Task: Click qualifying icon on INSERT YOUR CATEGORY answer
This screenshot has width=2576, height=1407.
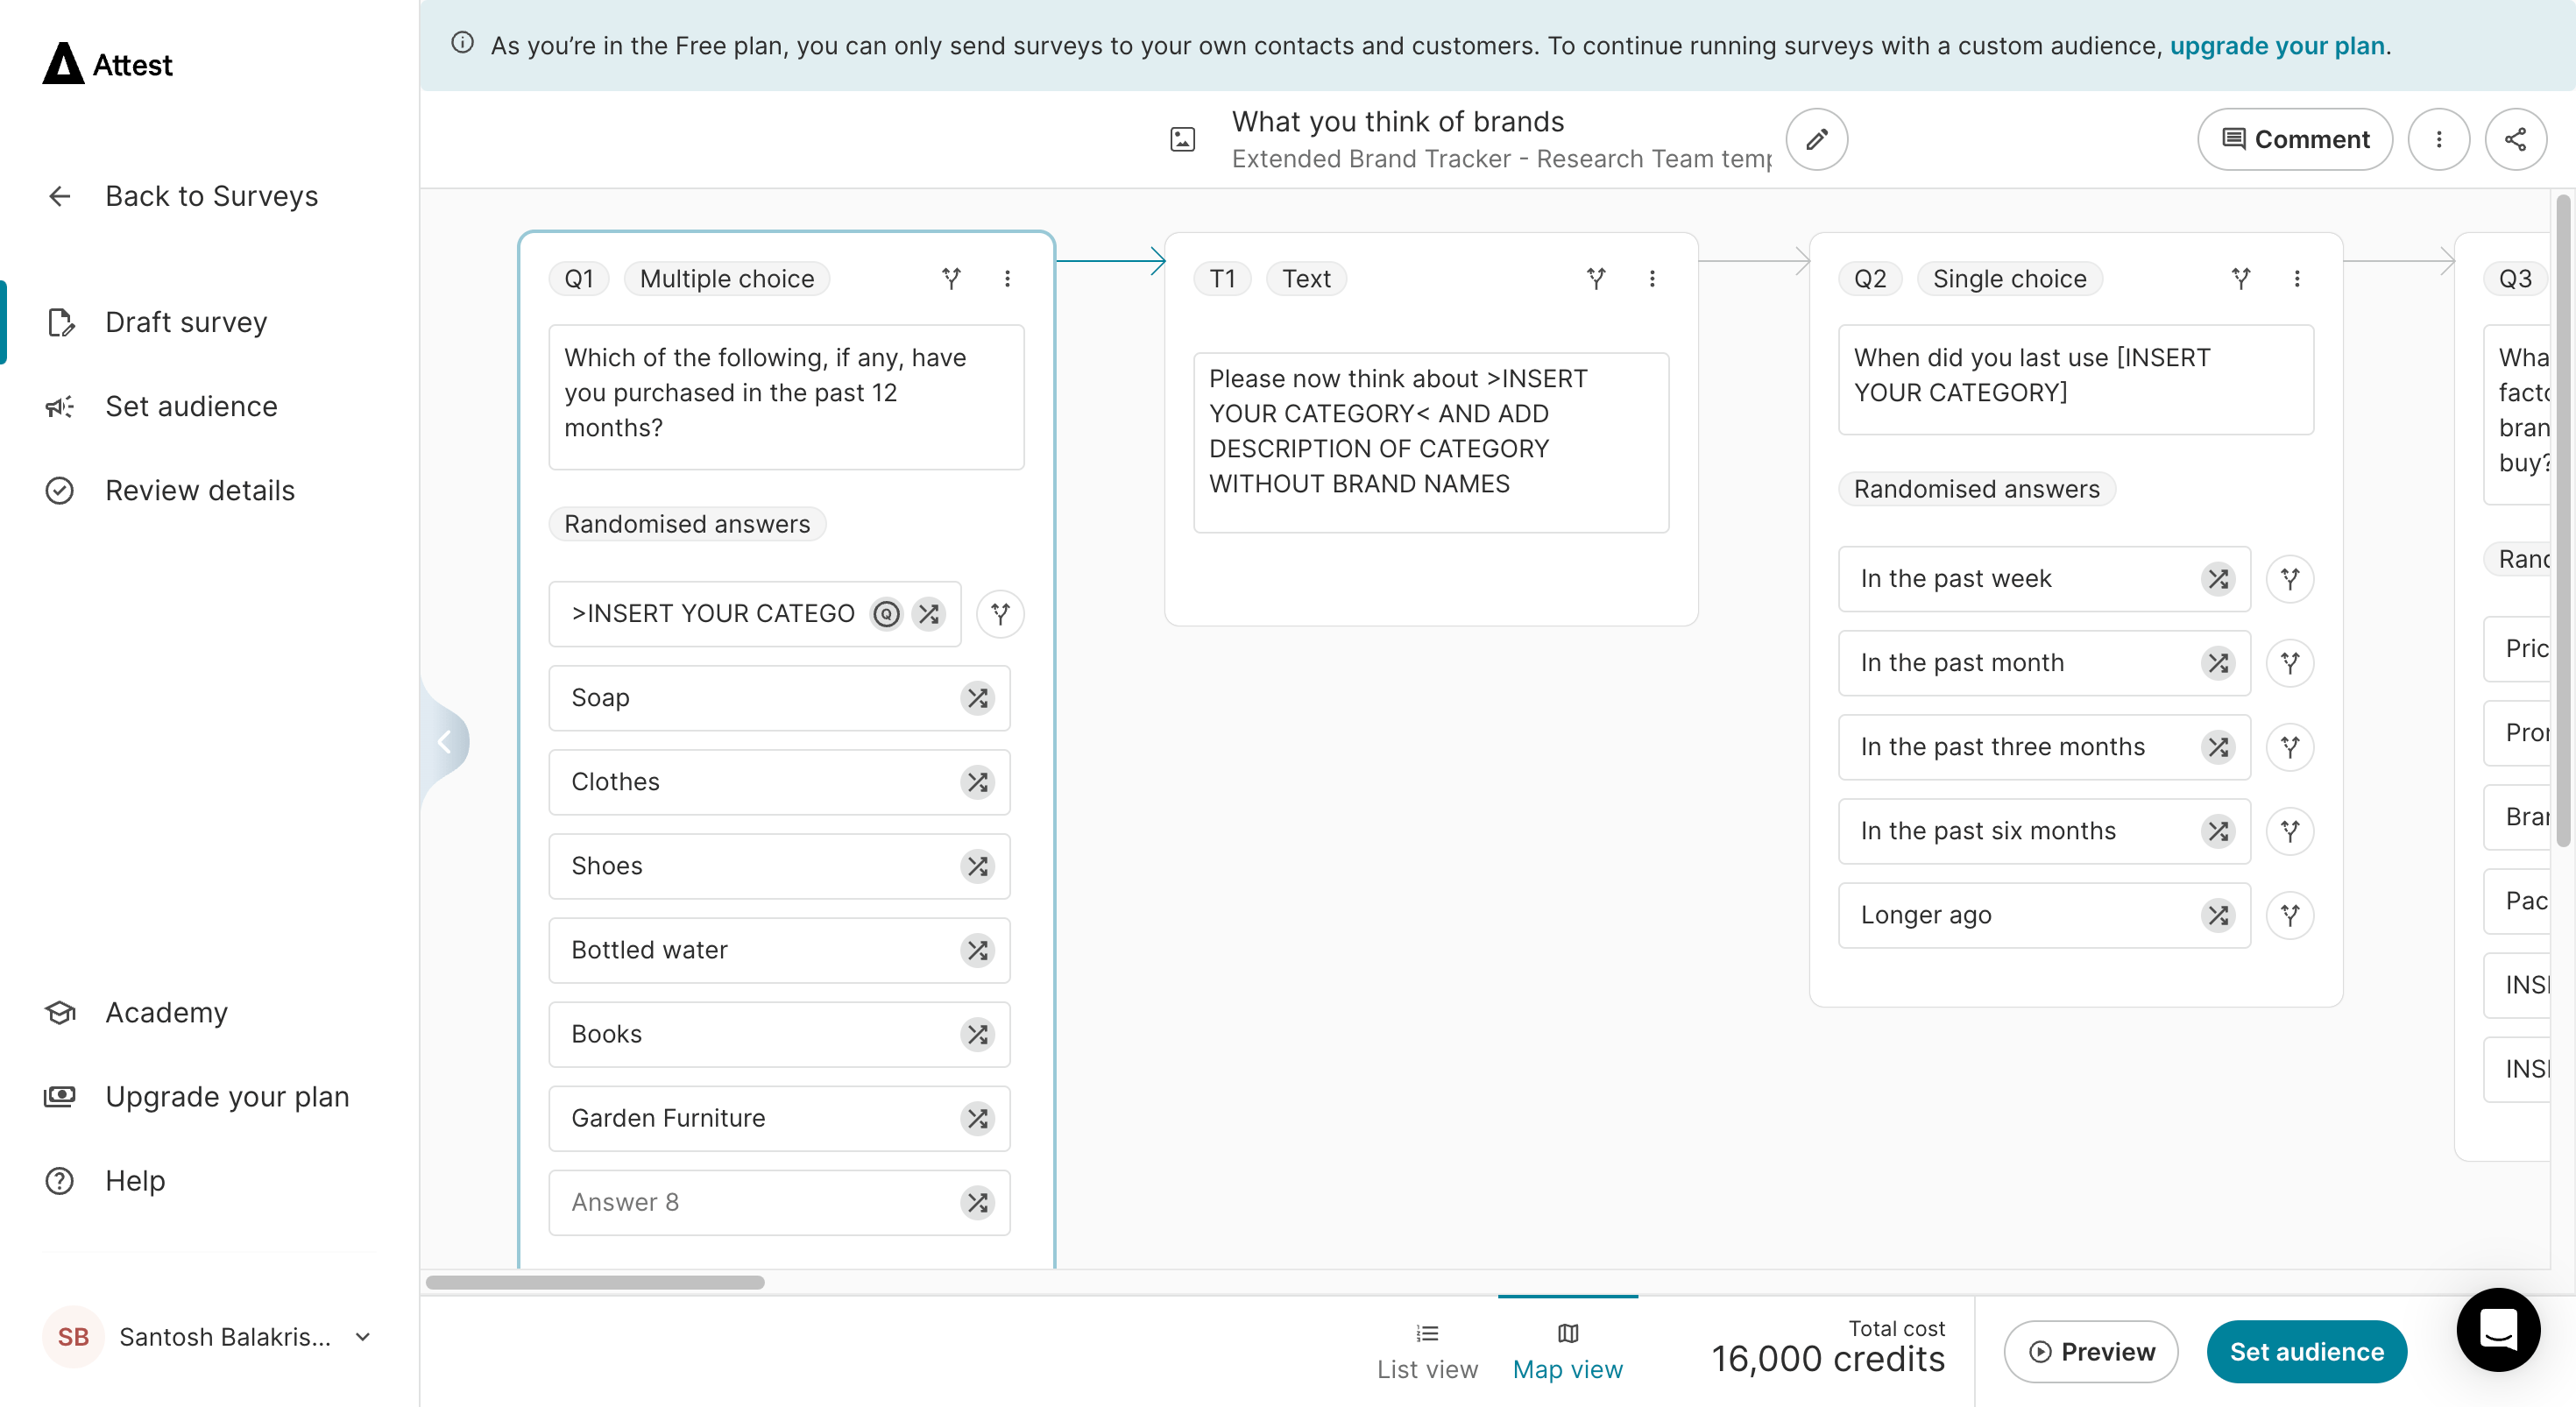Action: pos(886,614)
